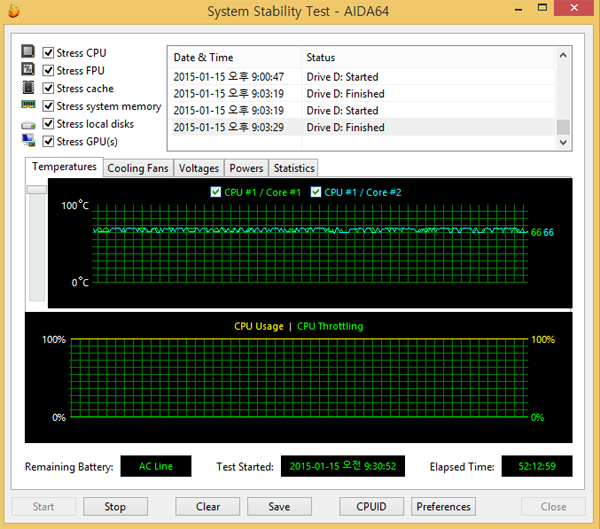Click the Elapsed Time value 52:12:59
Viewport: 600px width, 529px height.
coord(537,466)
